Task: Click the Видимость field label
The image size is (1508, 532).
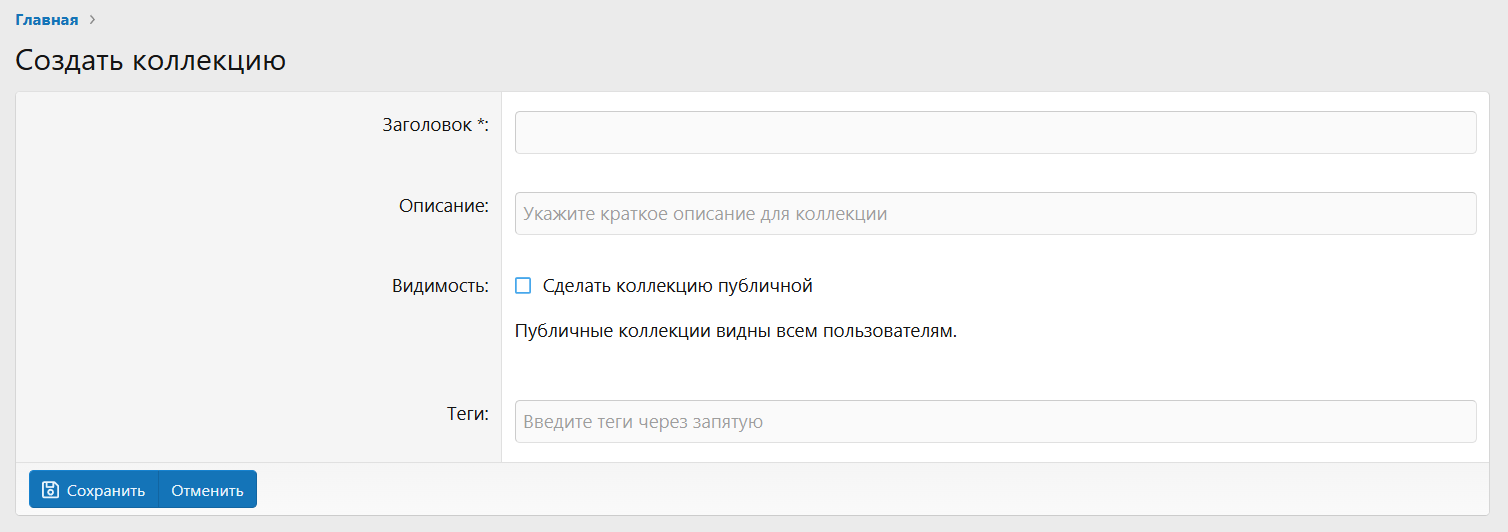Action: 440,286
